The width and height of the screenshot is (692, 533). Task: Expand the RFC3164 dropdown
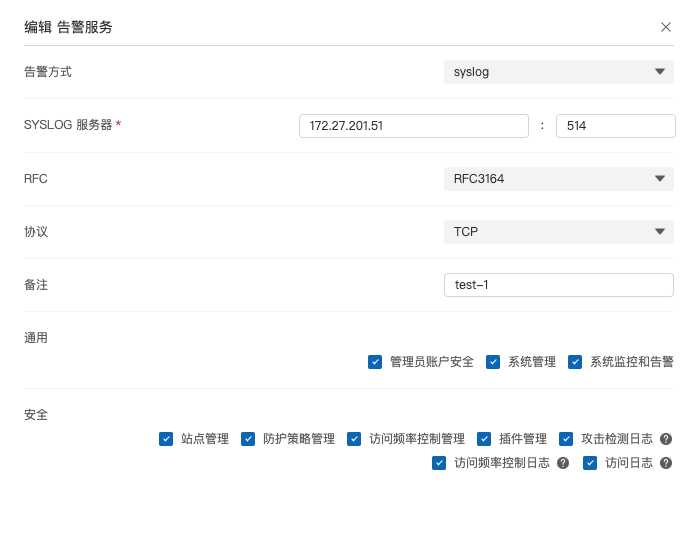558,179
